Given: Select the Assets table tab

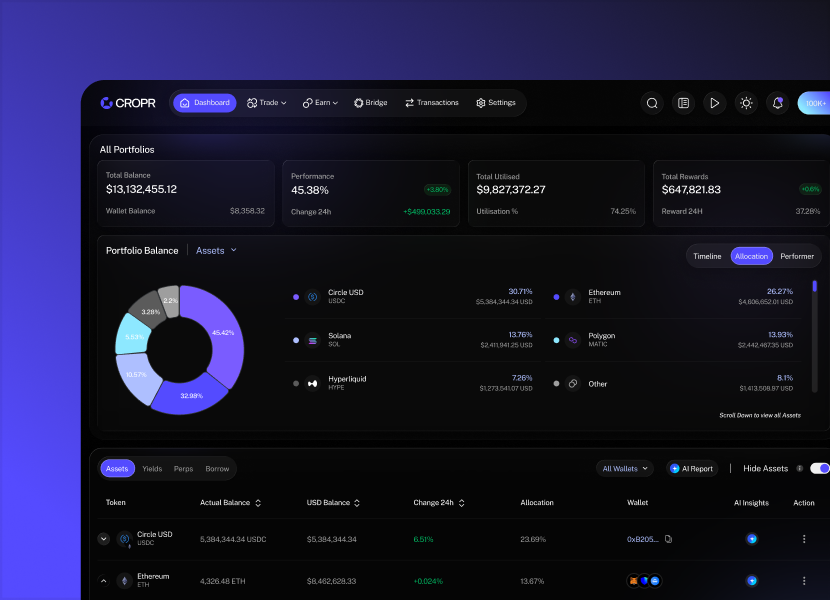Looking at the screenshot, I should click(117, 469).
